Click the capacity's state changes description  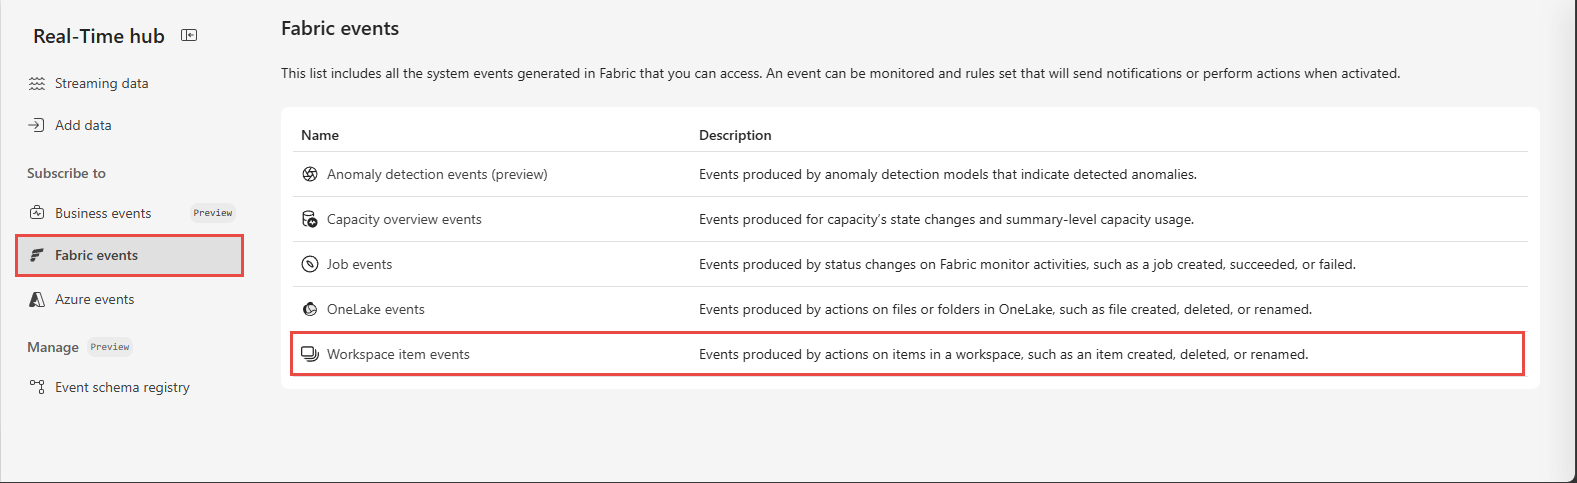click(946, 219)
